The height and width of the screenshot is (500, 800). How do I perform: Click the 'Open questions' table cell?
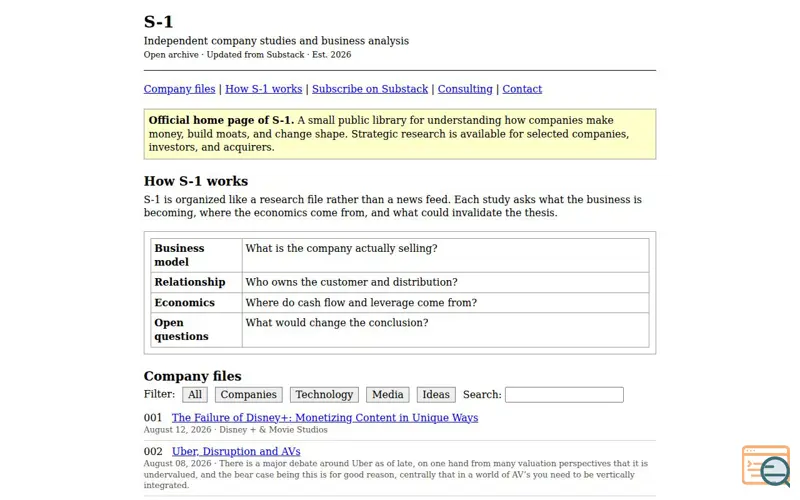[196, 330]
